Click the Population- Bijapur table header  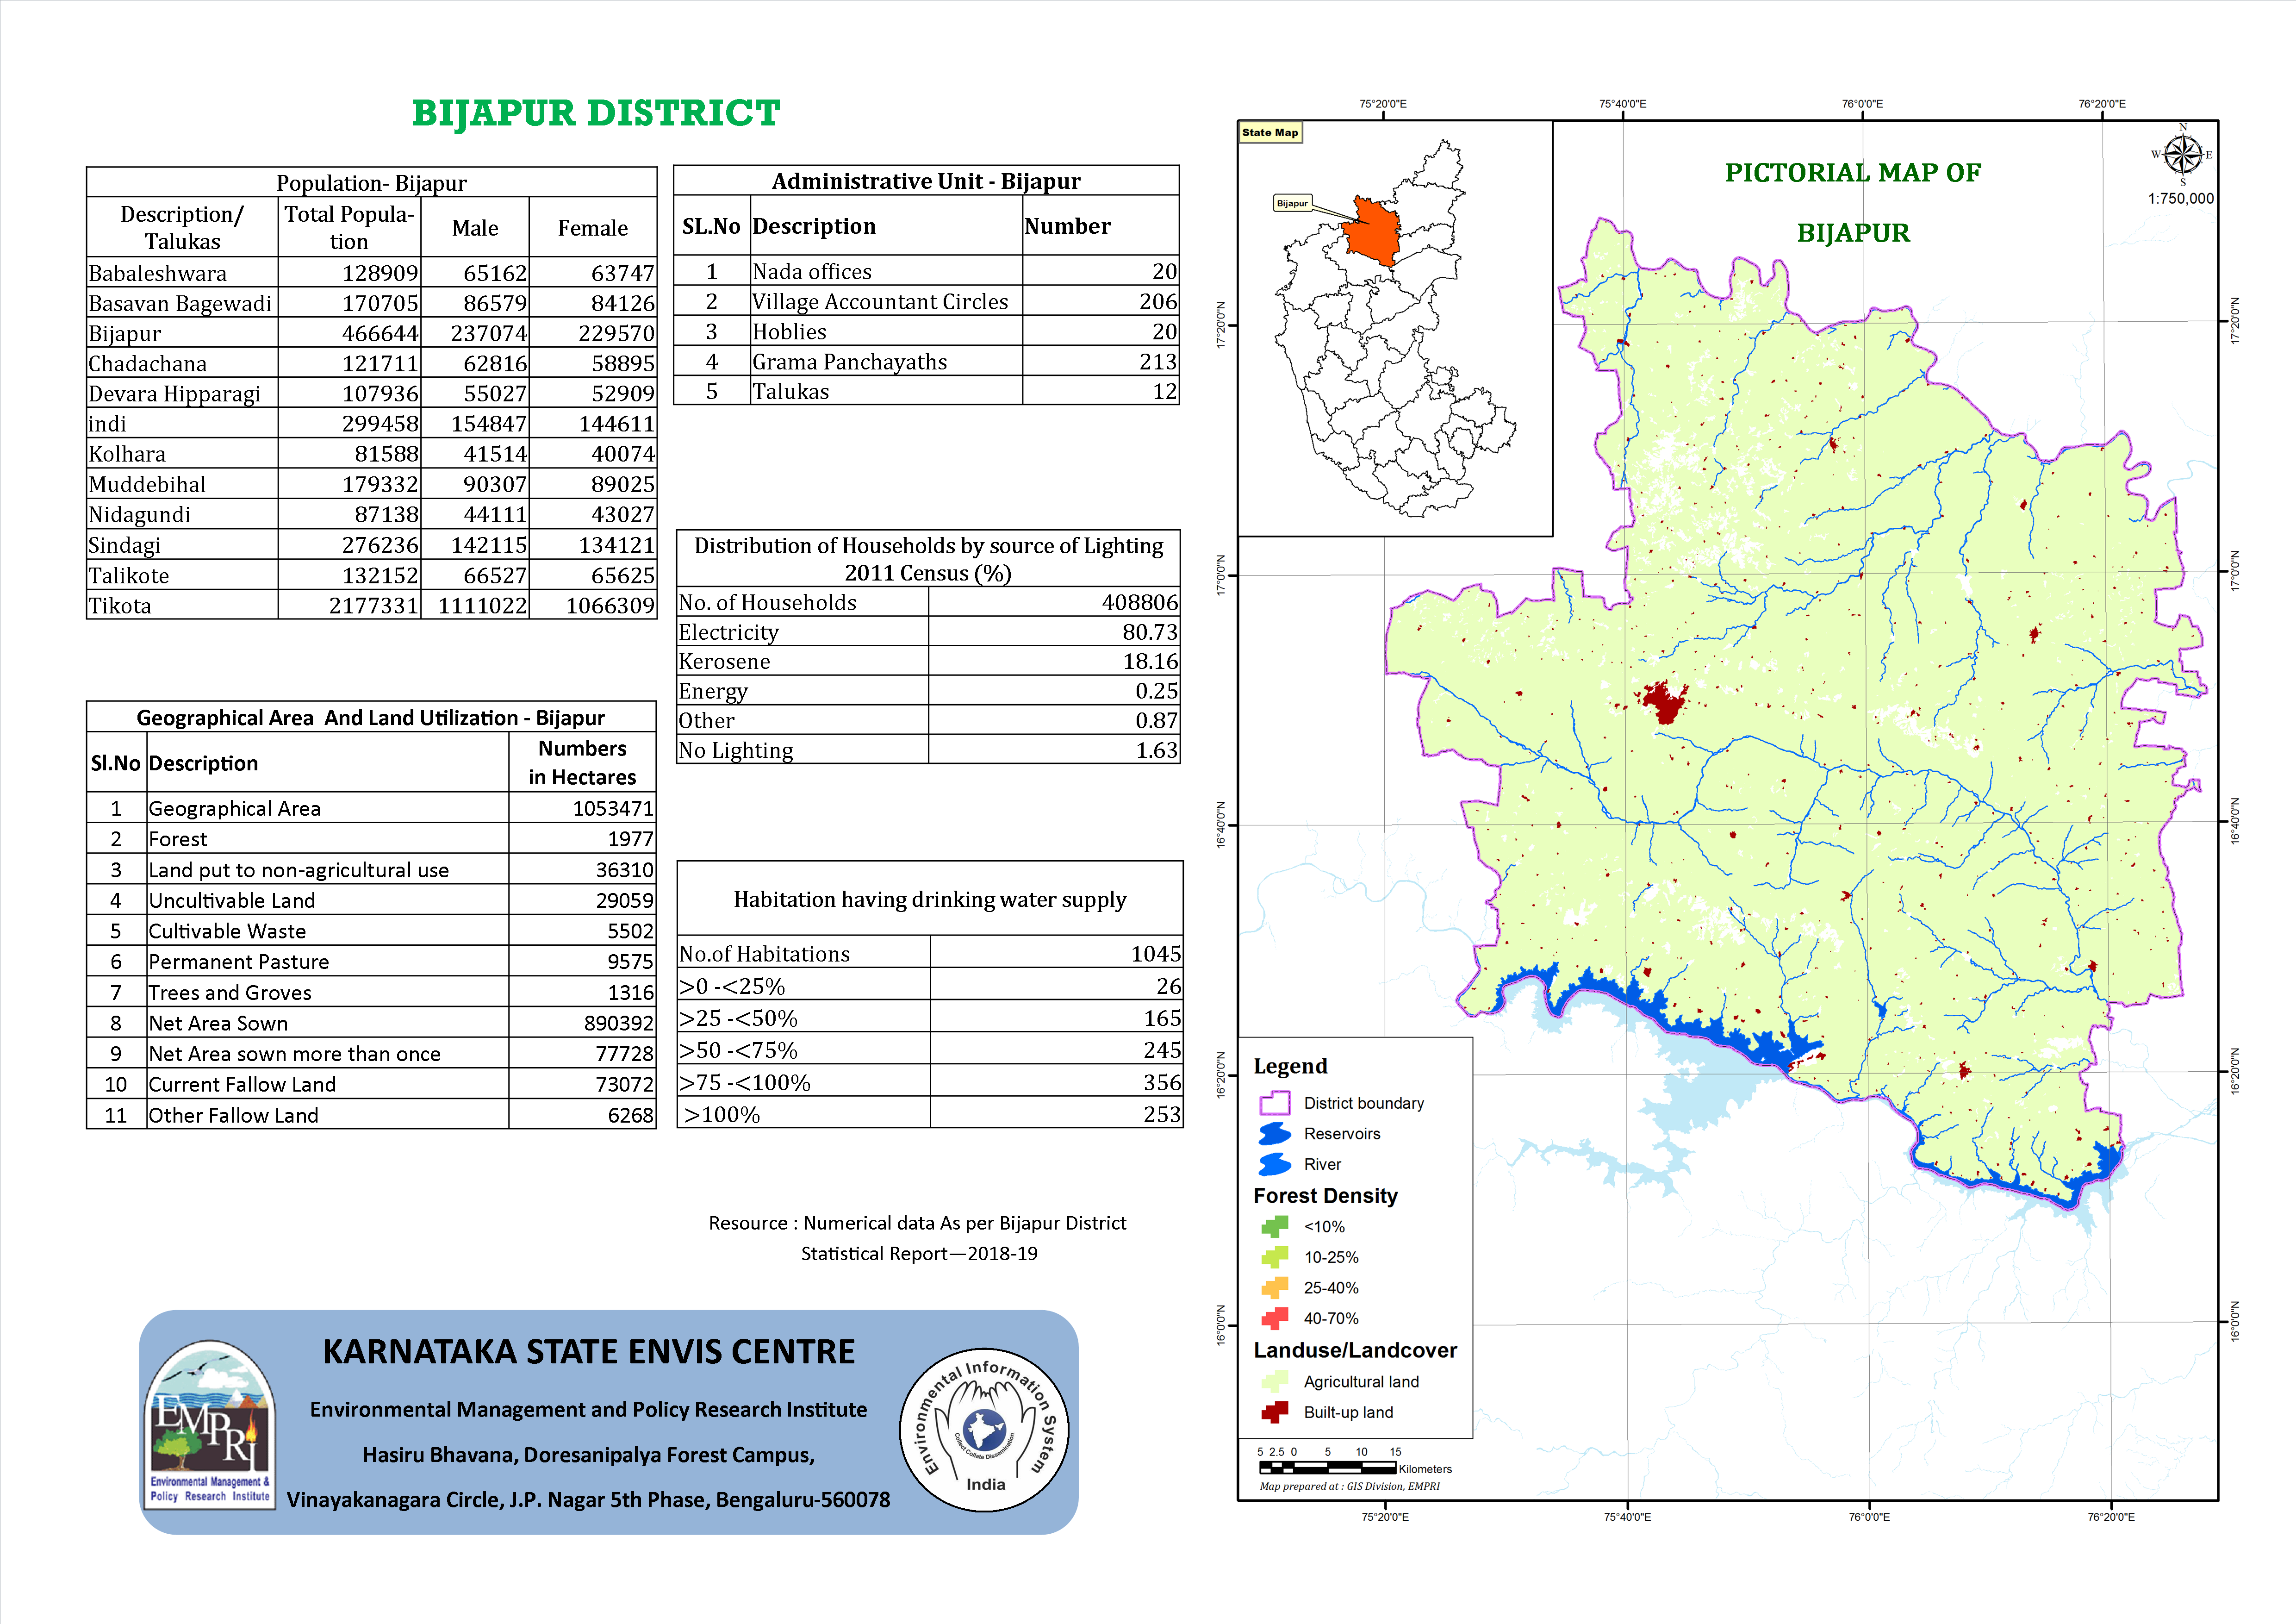(371, 183)
